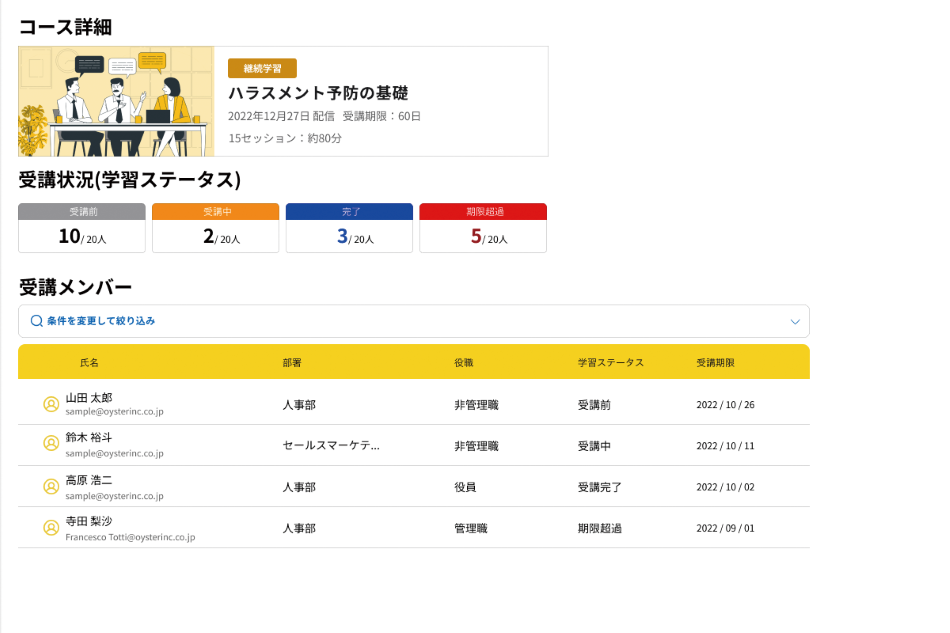Screen dimensions: 950x633
Task: Click user avatar icon for 山田 太郎
Action: pos(51,404)
